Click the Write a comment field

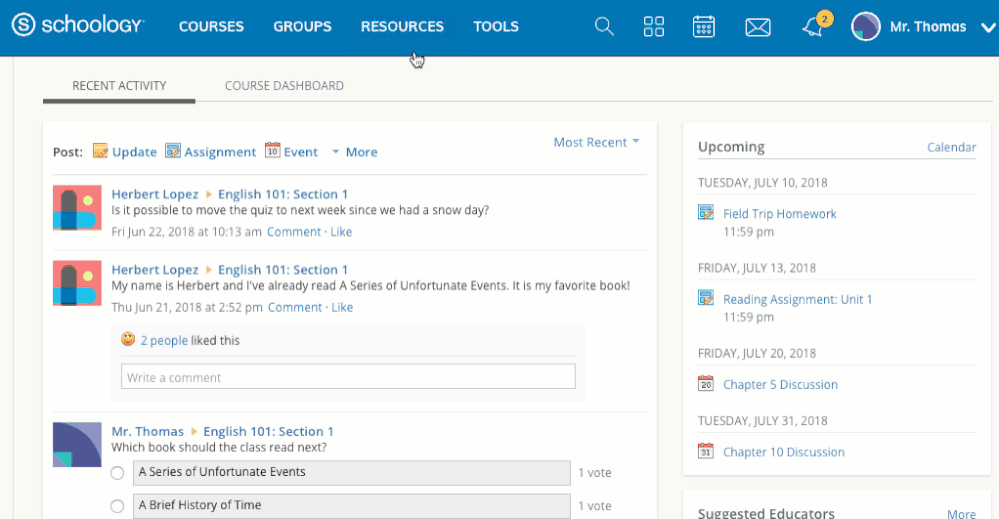click(348, 376)
